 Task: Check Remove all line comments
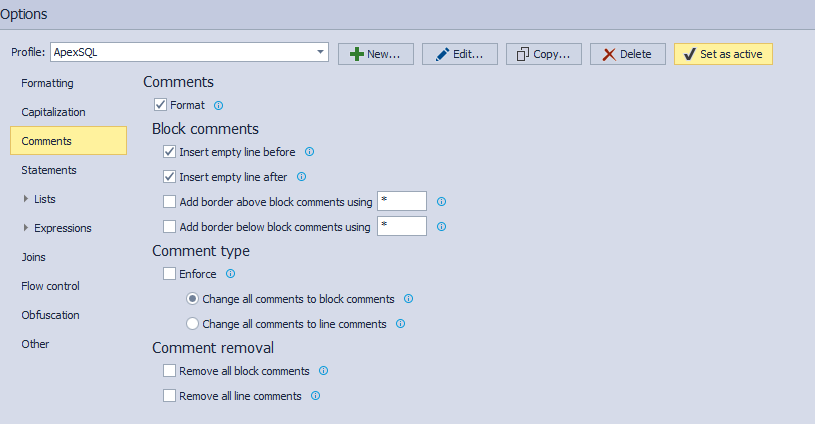point(169,396)
